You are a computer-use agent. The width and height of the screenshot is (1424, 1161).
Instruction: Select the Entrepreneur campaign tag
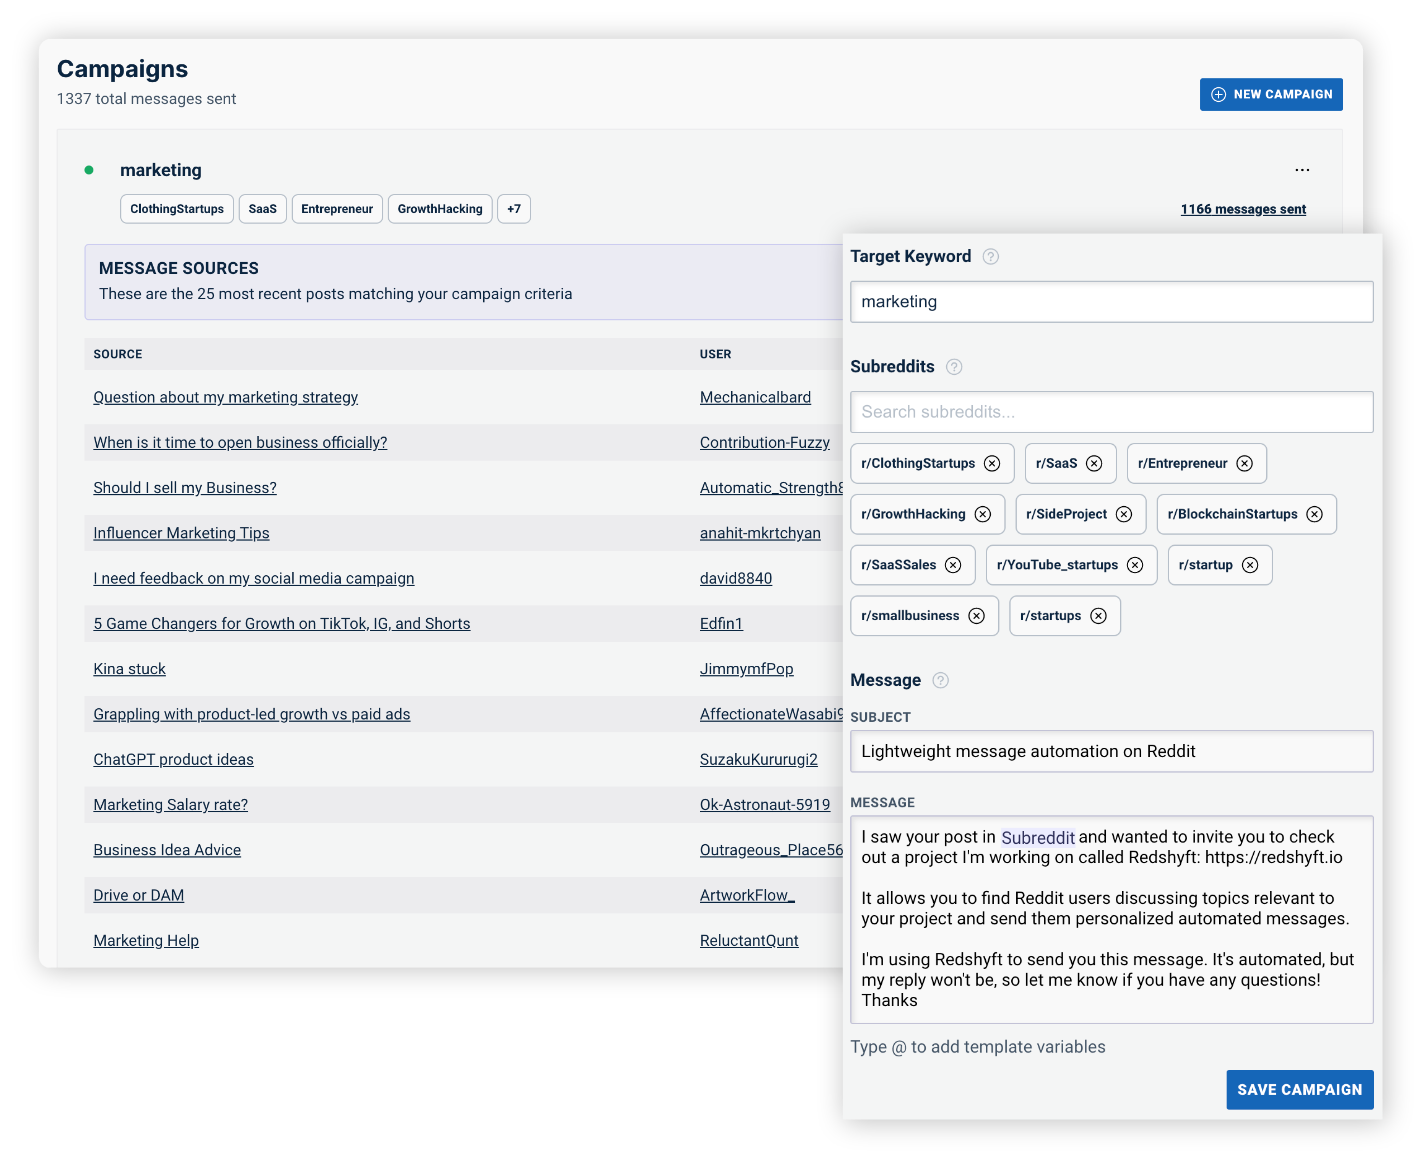(x=337, y=209)
